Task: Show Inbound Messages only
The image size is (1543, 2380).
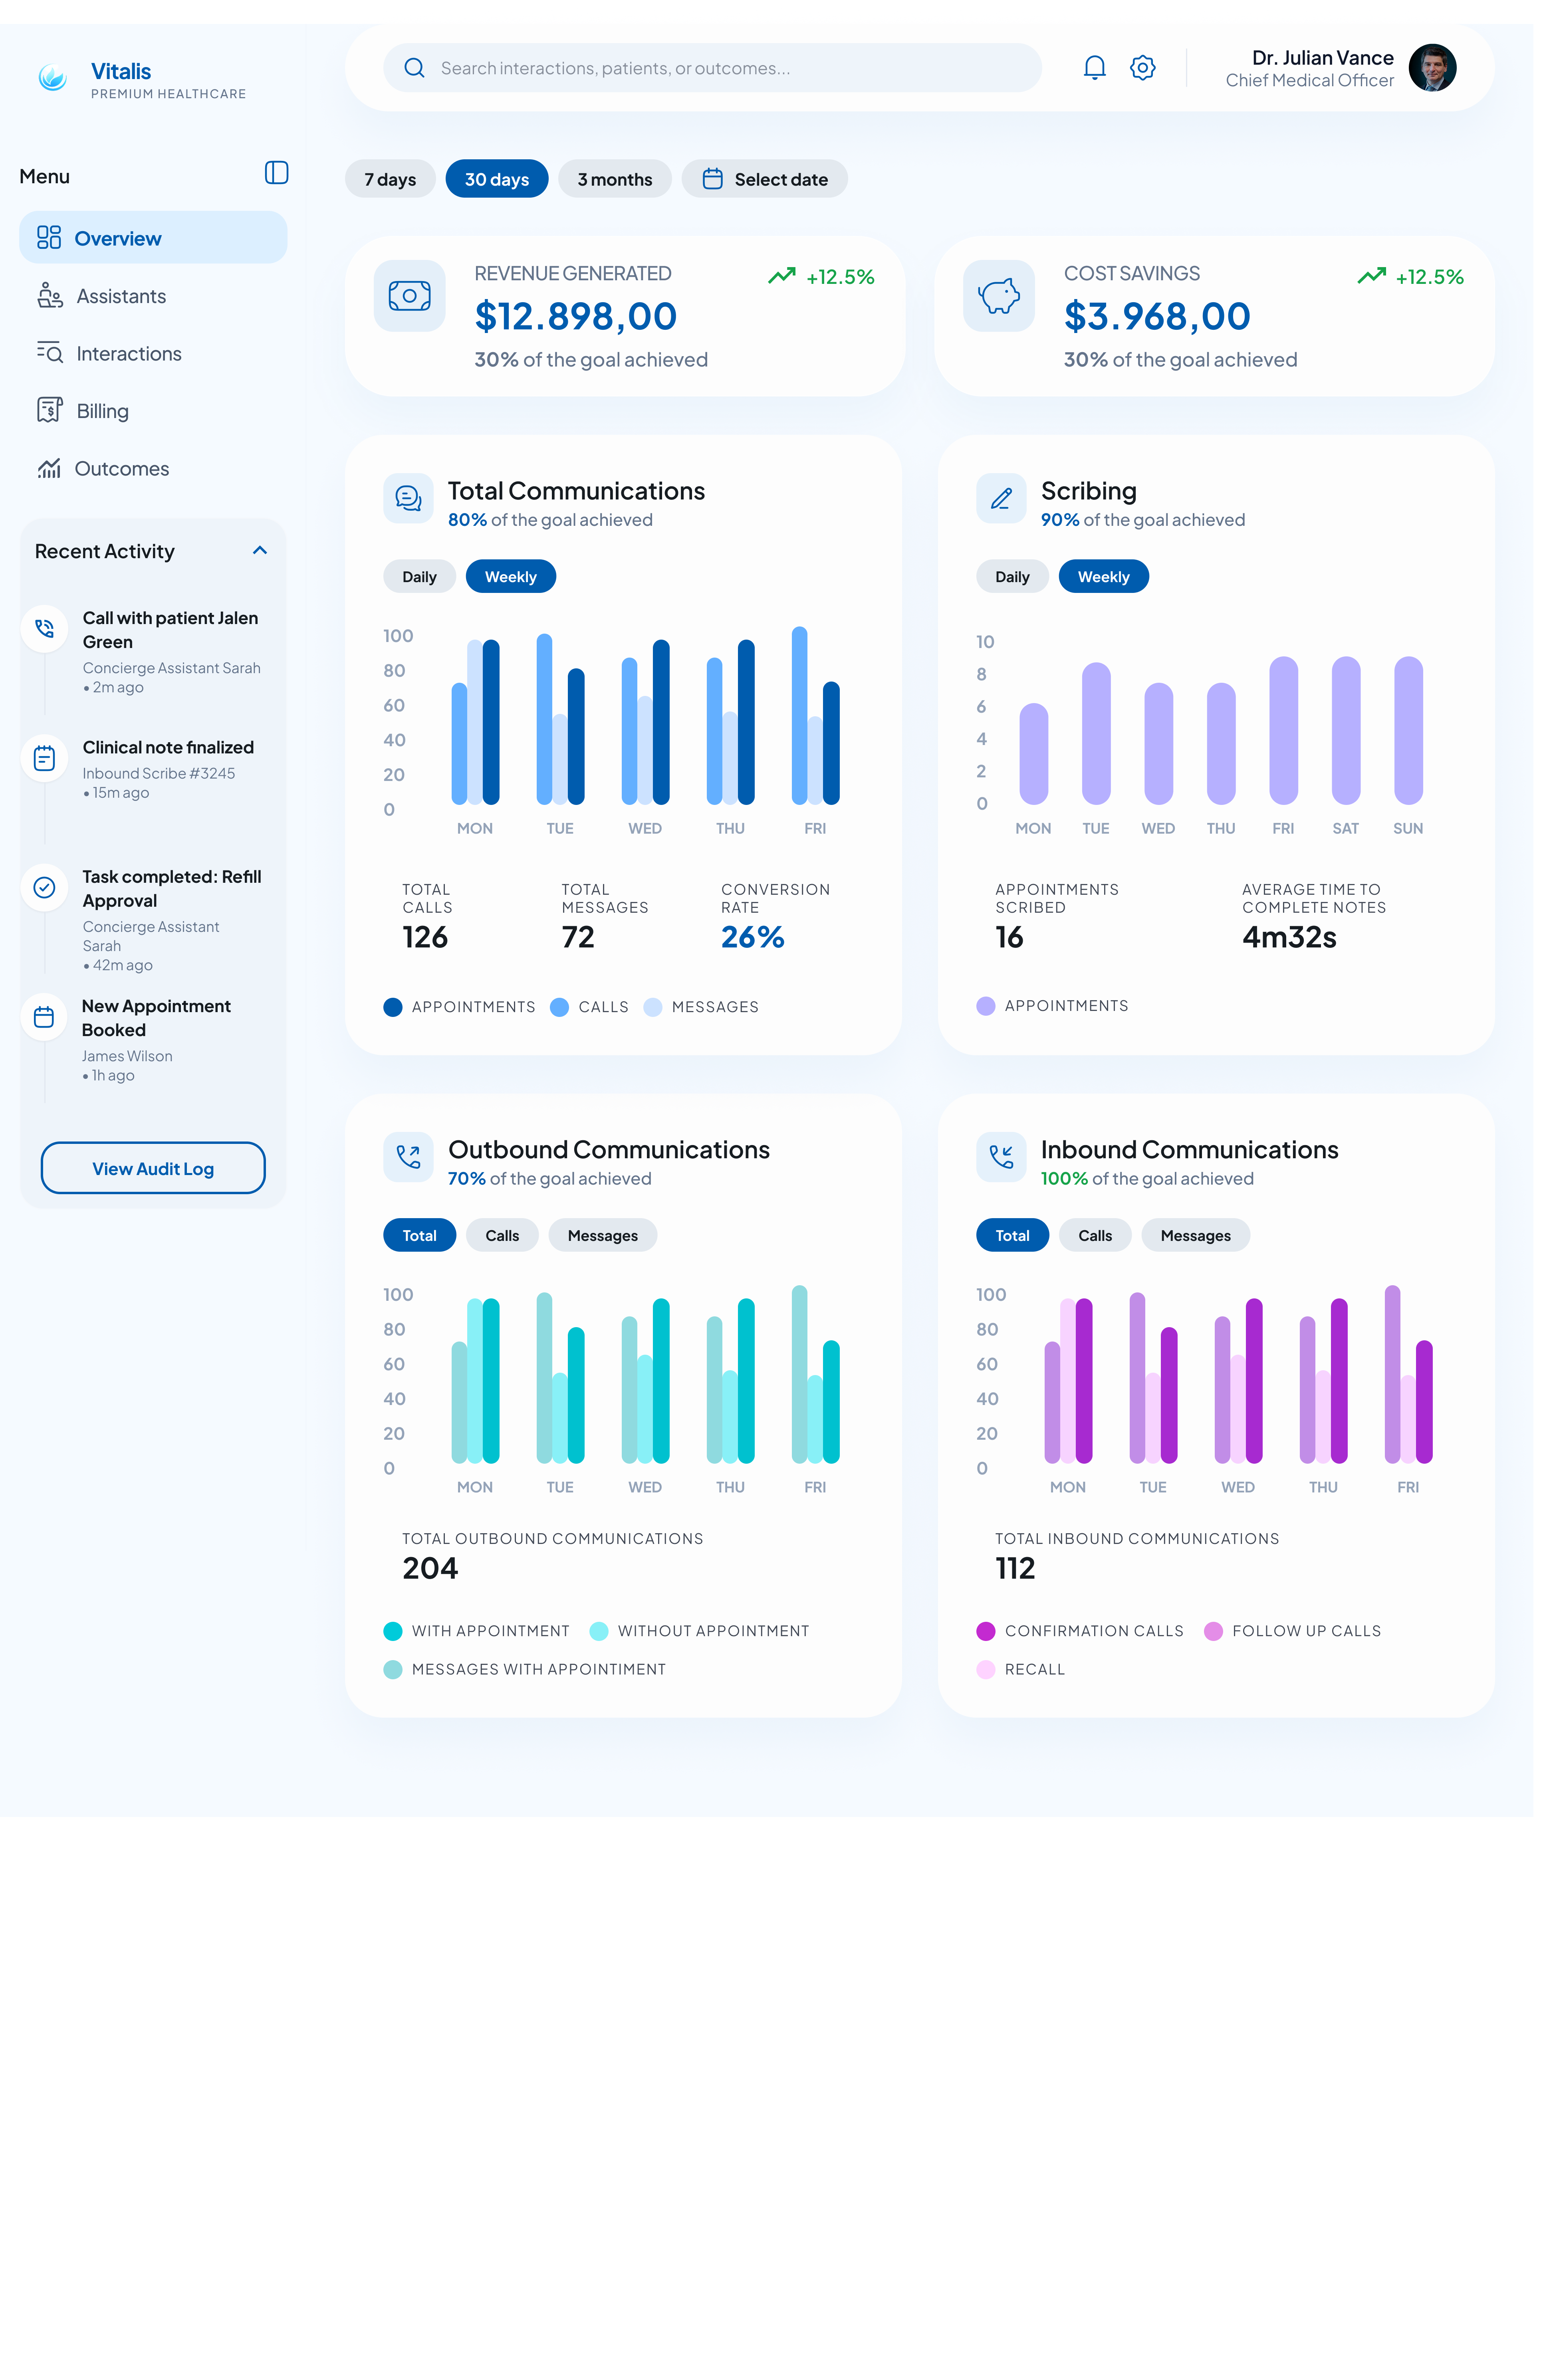Action: (1196, 1235)
